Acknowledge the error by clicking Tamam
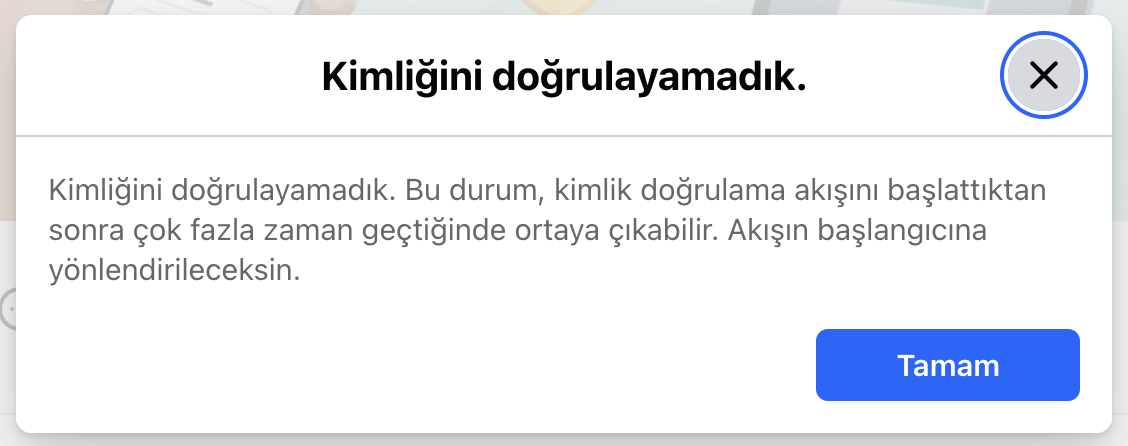1128x446 pixels. [x=947, y=365]
